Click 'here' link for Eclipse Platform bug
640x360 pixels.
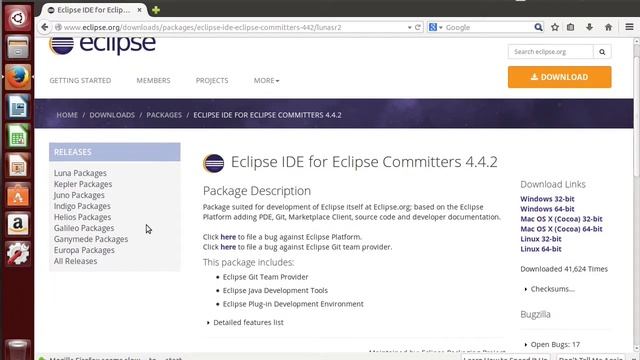(228, 237)
